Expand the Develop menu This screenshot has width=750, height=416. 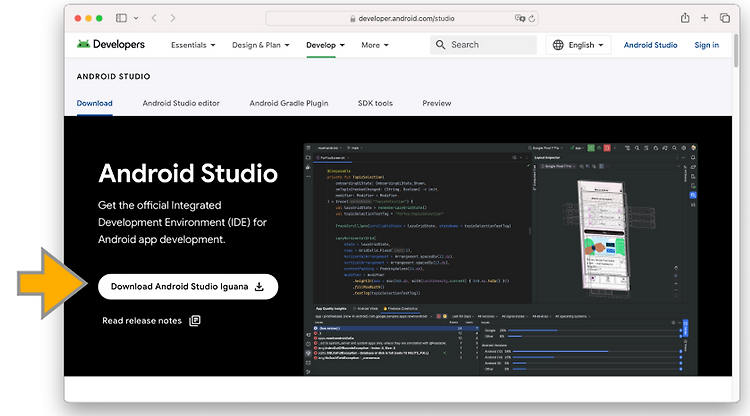pyautogui.click(x=325, y=45)
